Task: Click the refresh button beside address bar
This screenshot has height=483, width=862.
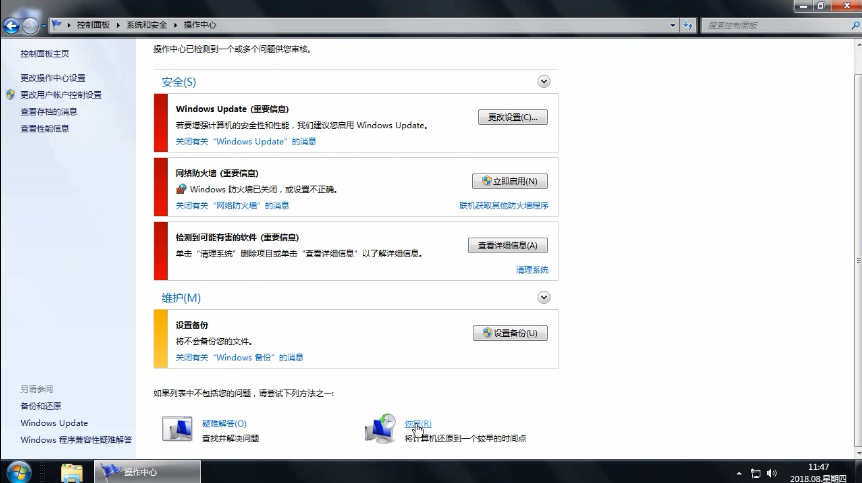Action: [688, 25]
